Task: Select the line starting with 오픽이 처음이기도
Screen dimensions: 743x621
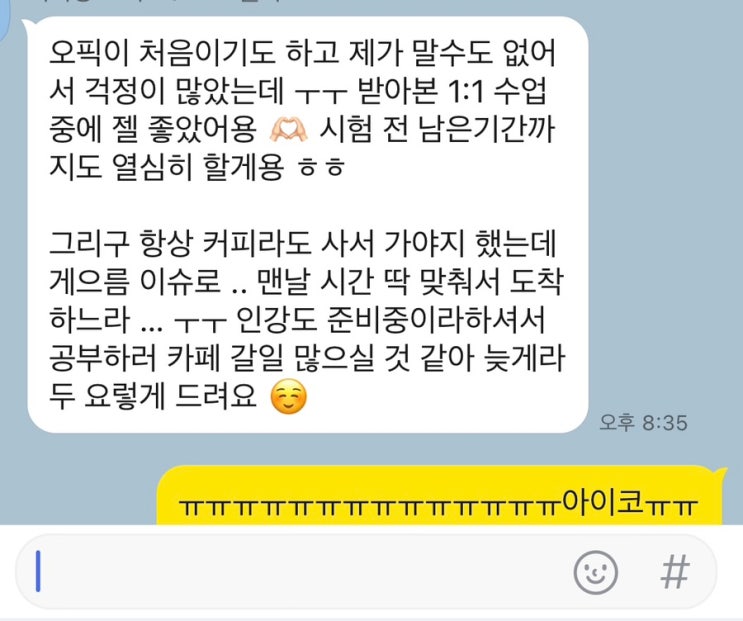Action: coord(302,52)
